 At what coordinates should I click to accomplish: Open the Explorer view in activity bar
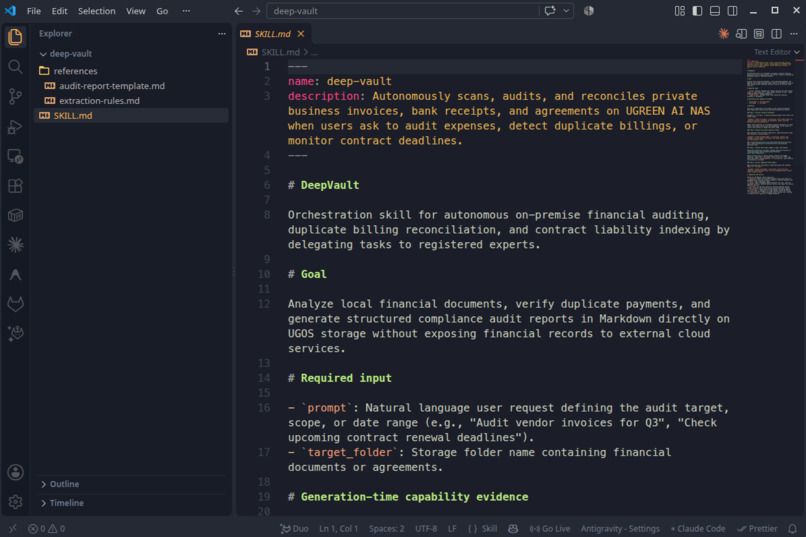pos(15,37)
